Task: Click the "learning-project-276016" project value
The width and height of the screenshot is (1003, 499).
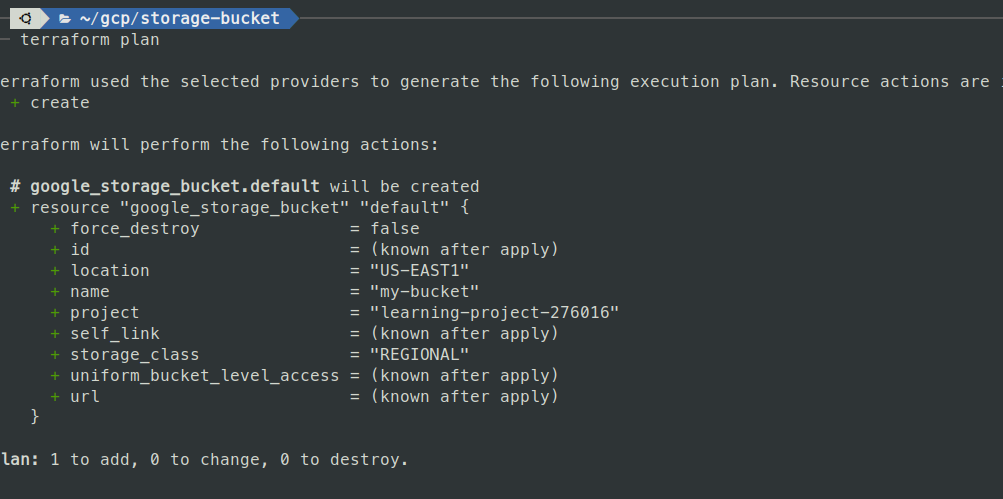Action: 495,313
